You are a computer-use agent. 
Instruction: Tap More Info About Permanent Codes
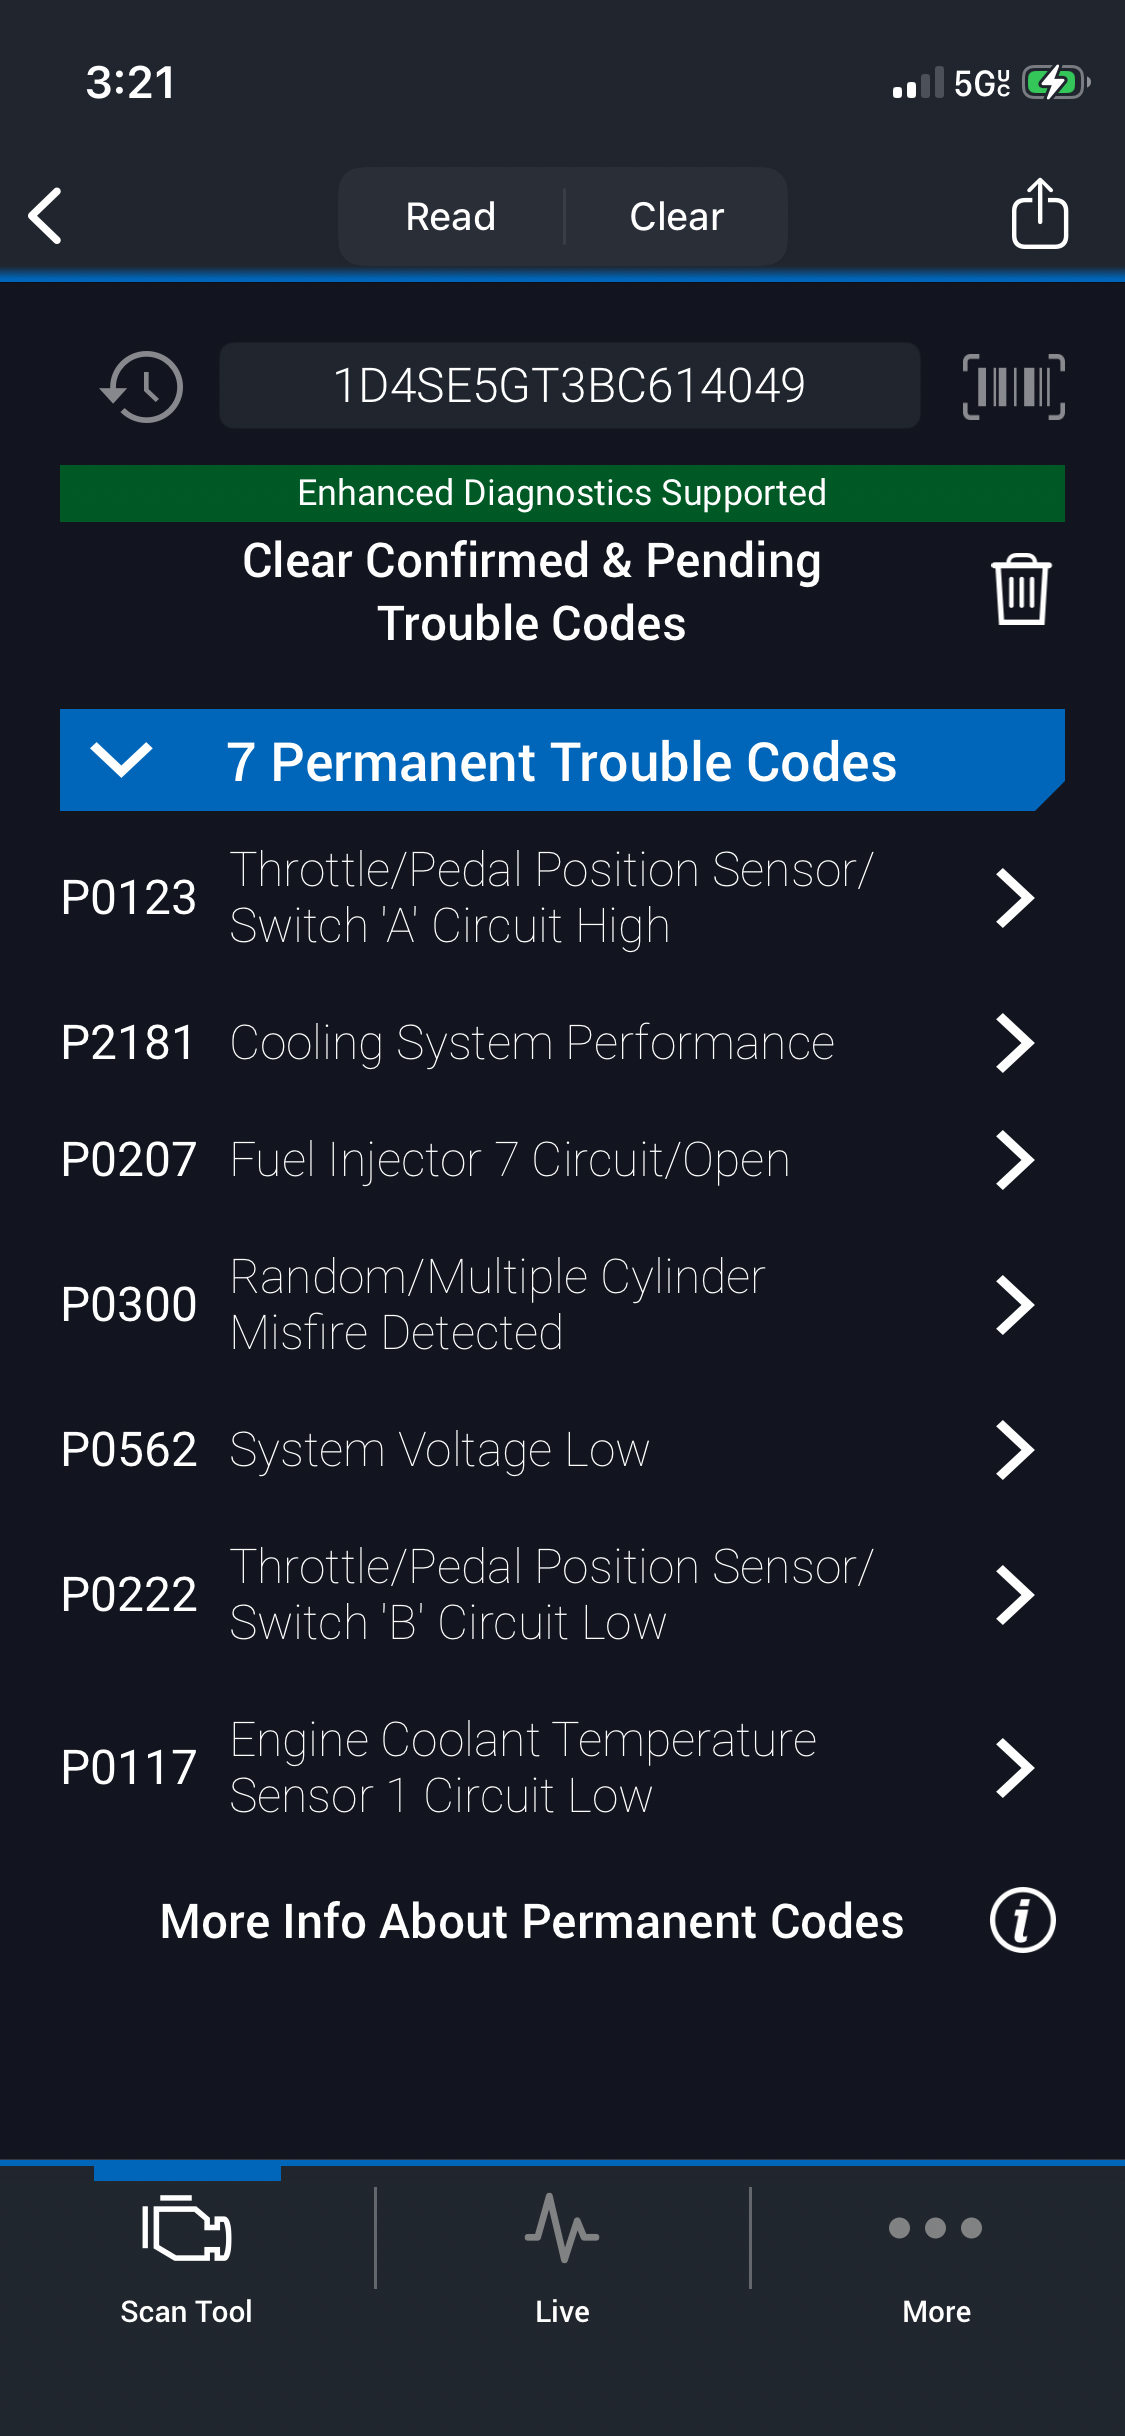(532, 1921)
